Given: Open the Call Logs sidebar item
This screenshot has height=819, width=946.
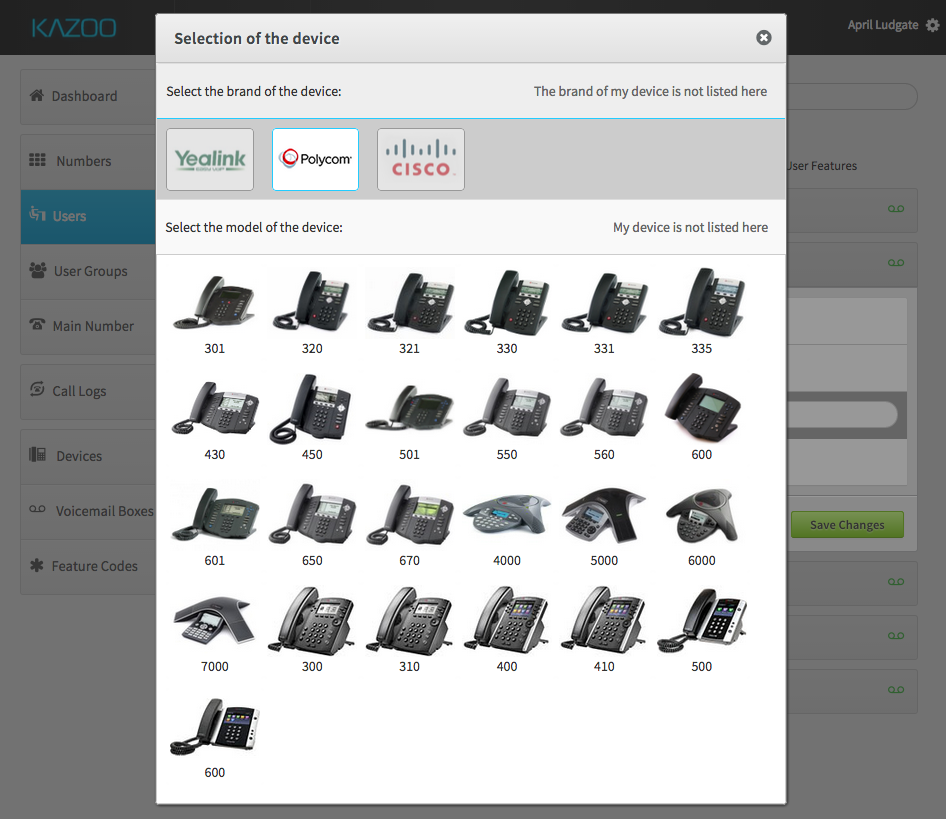Looking at the screenshot, I should click(88, 392).
